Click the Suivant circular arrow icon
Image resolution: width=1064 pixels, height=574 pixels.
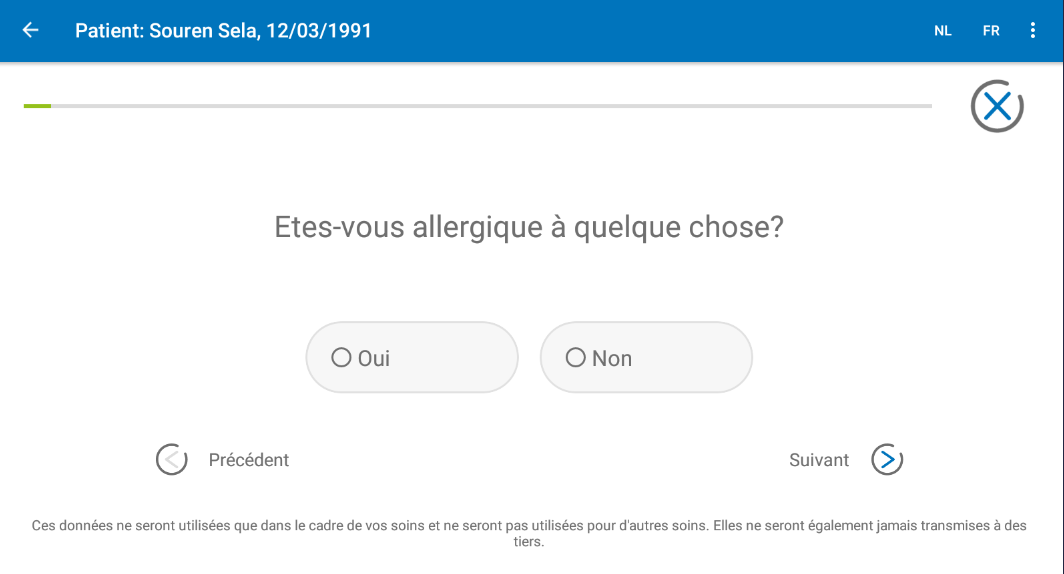887,460
